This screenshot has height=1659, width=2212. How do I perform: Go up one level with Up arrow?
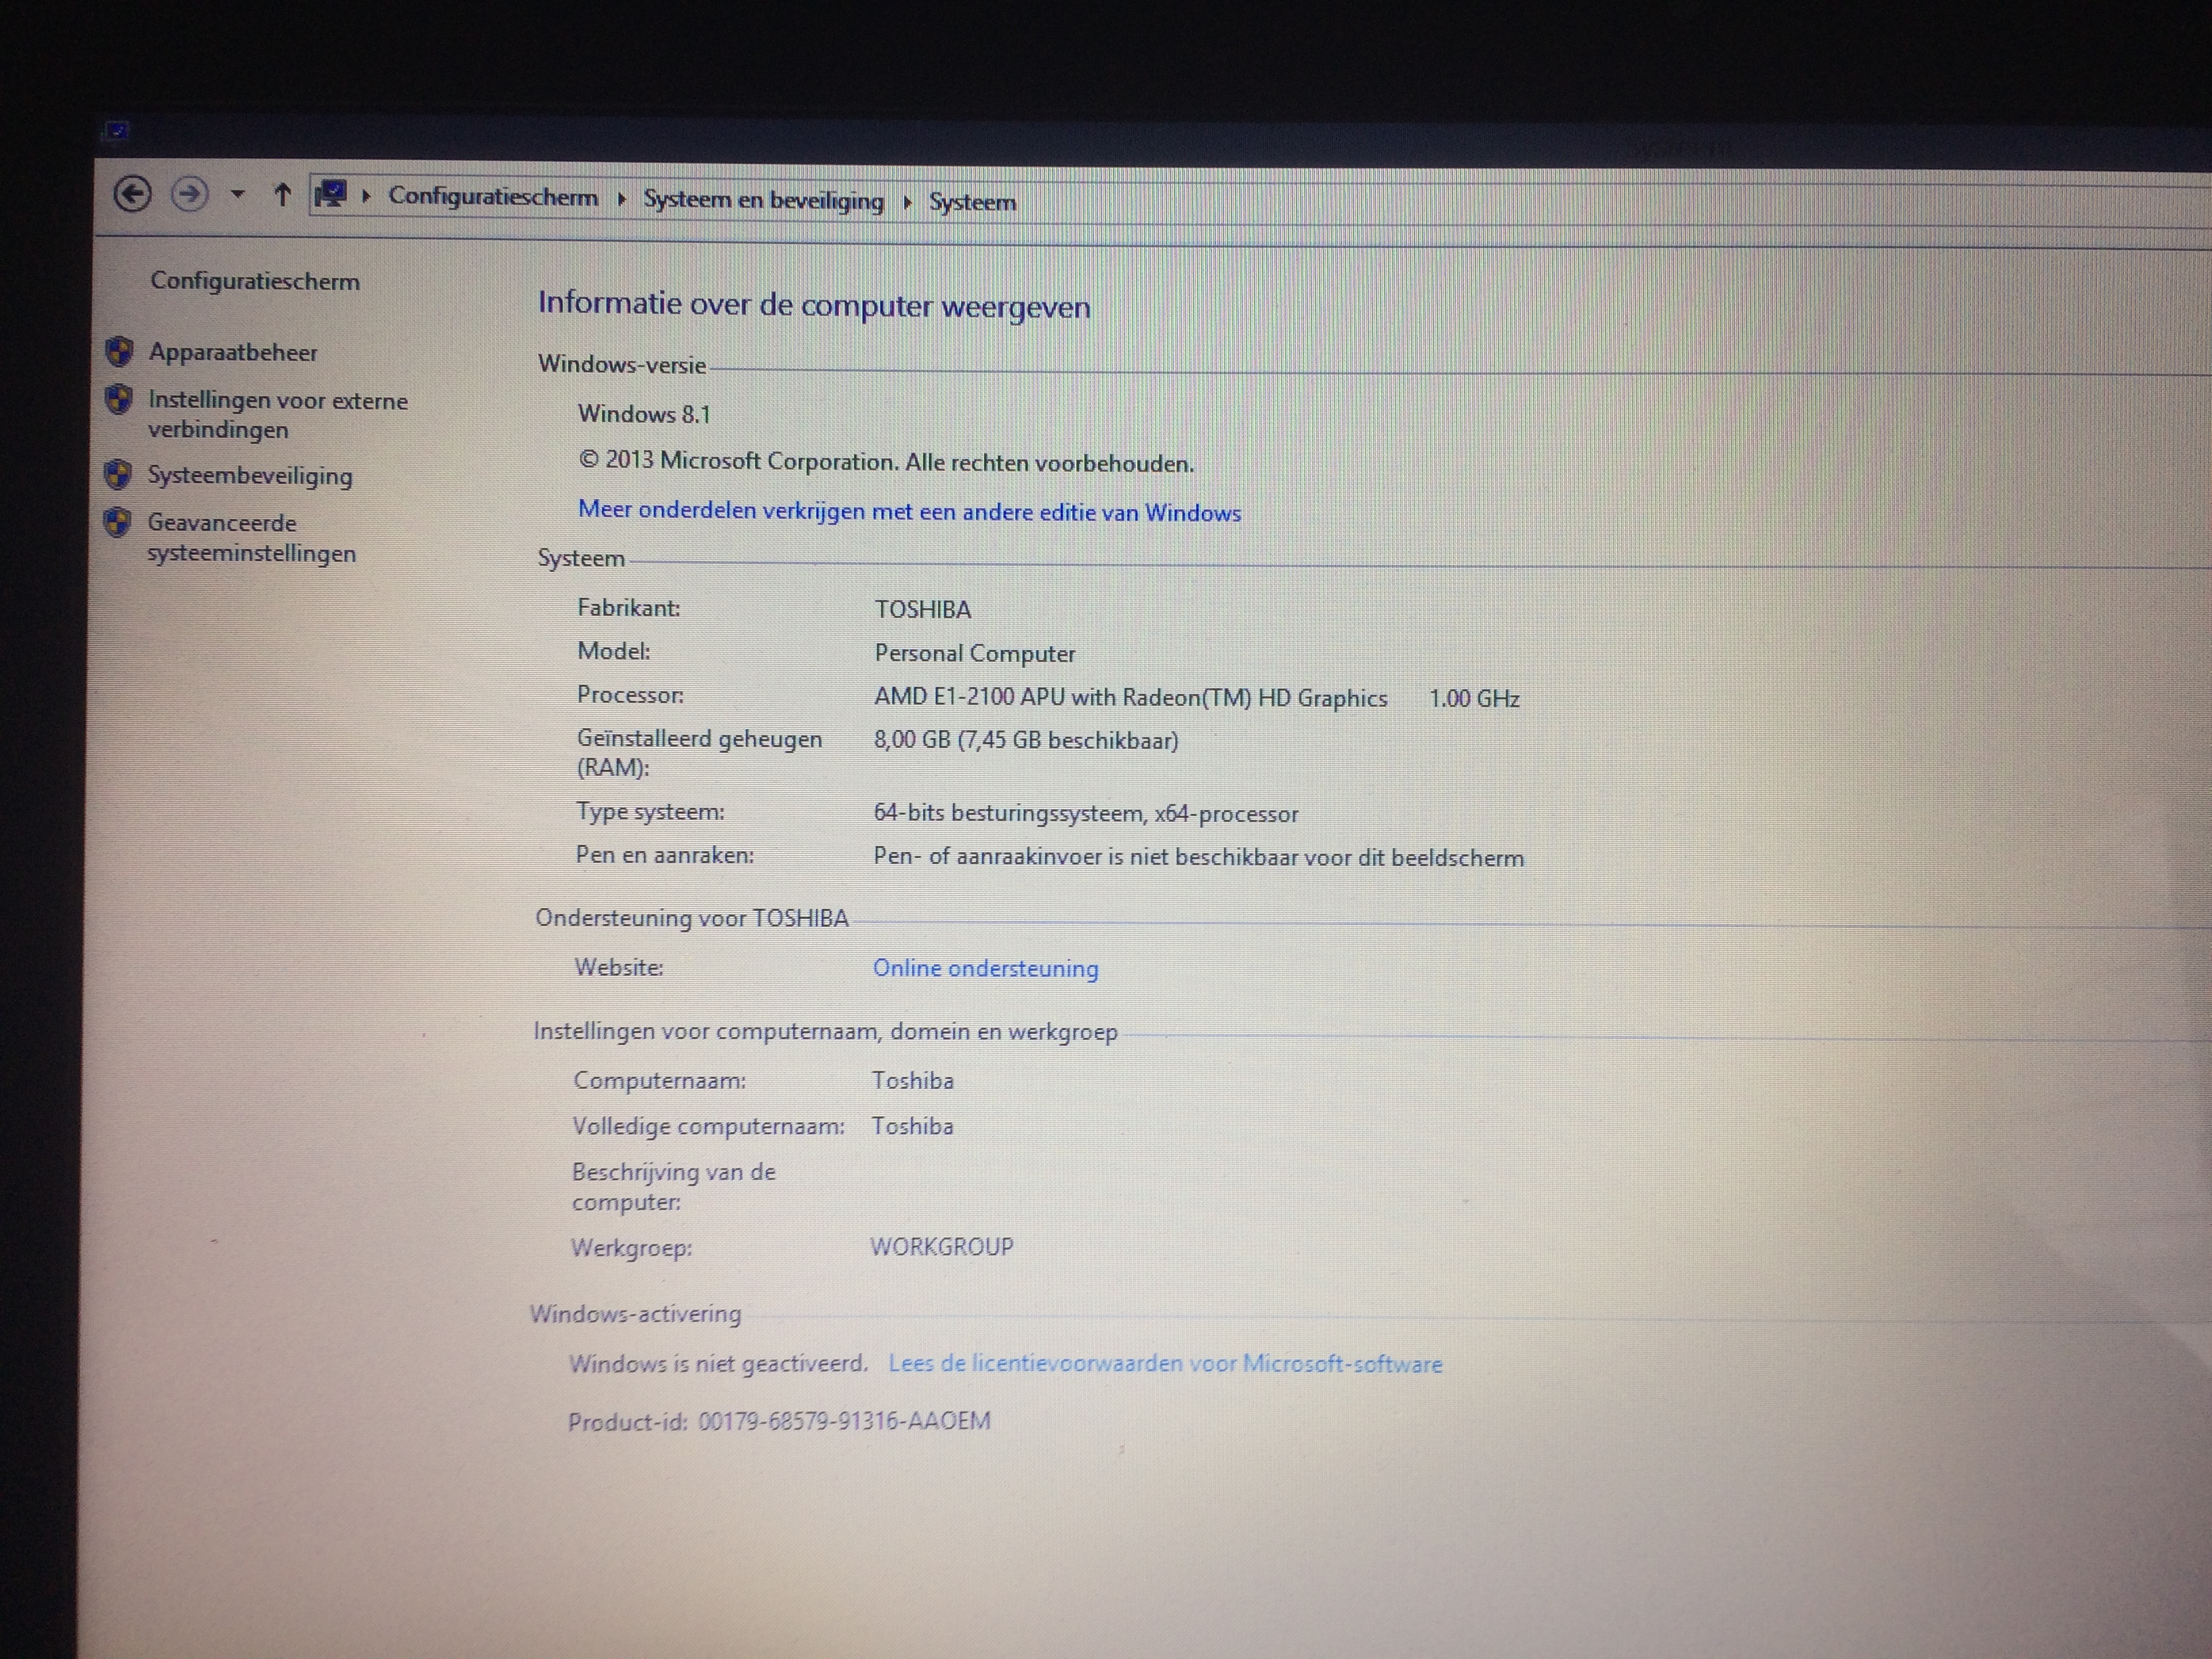coord(282,195)
